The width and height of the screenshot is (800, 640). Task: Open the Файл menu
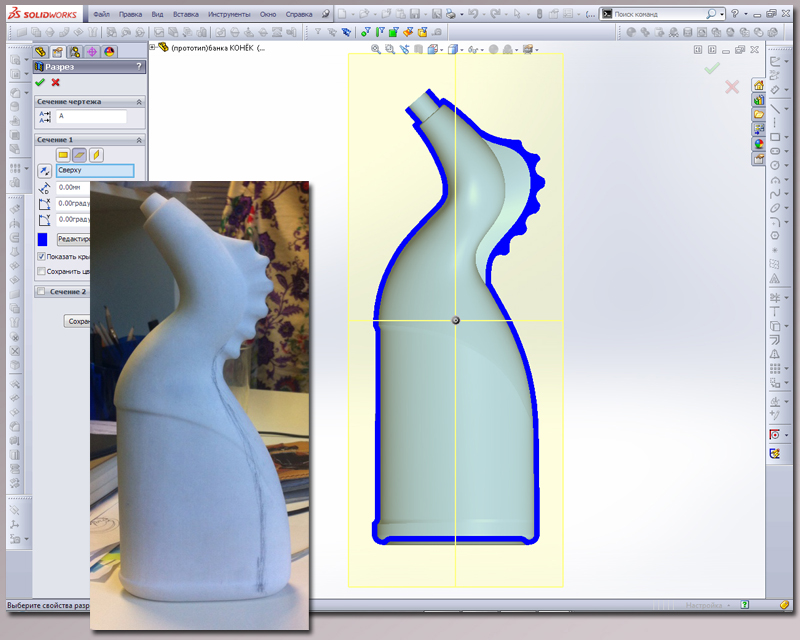pyautogui.click(x=102, y=14)
